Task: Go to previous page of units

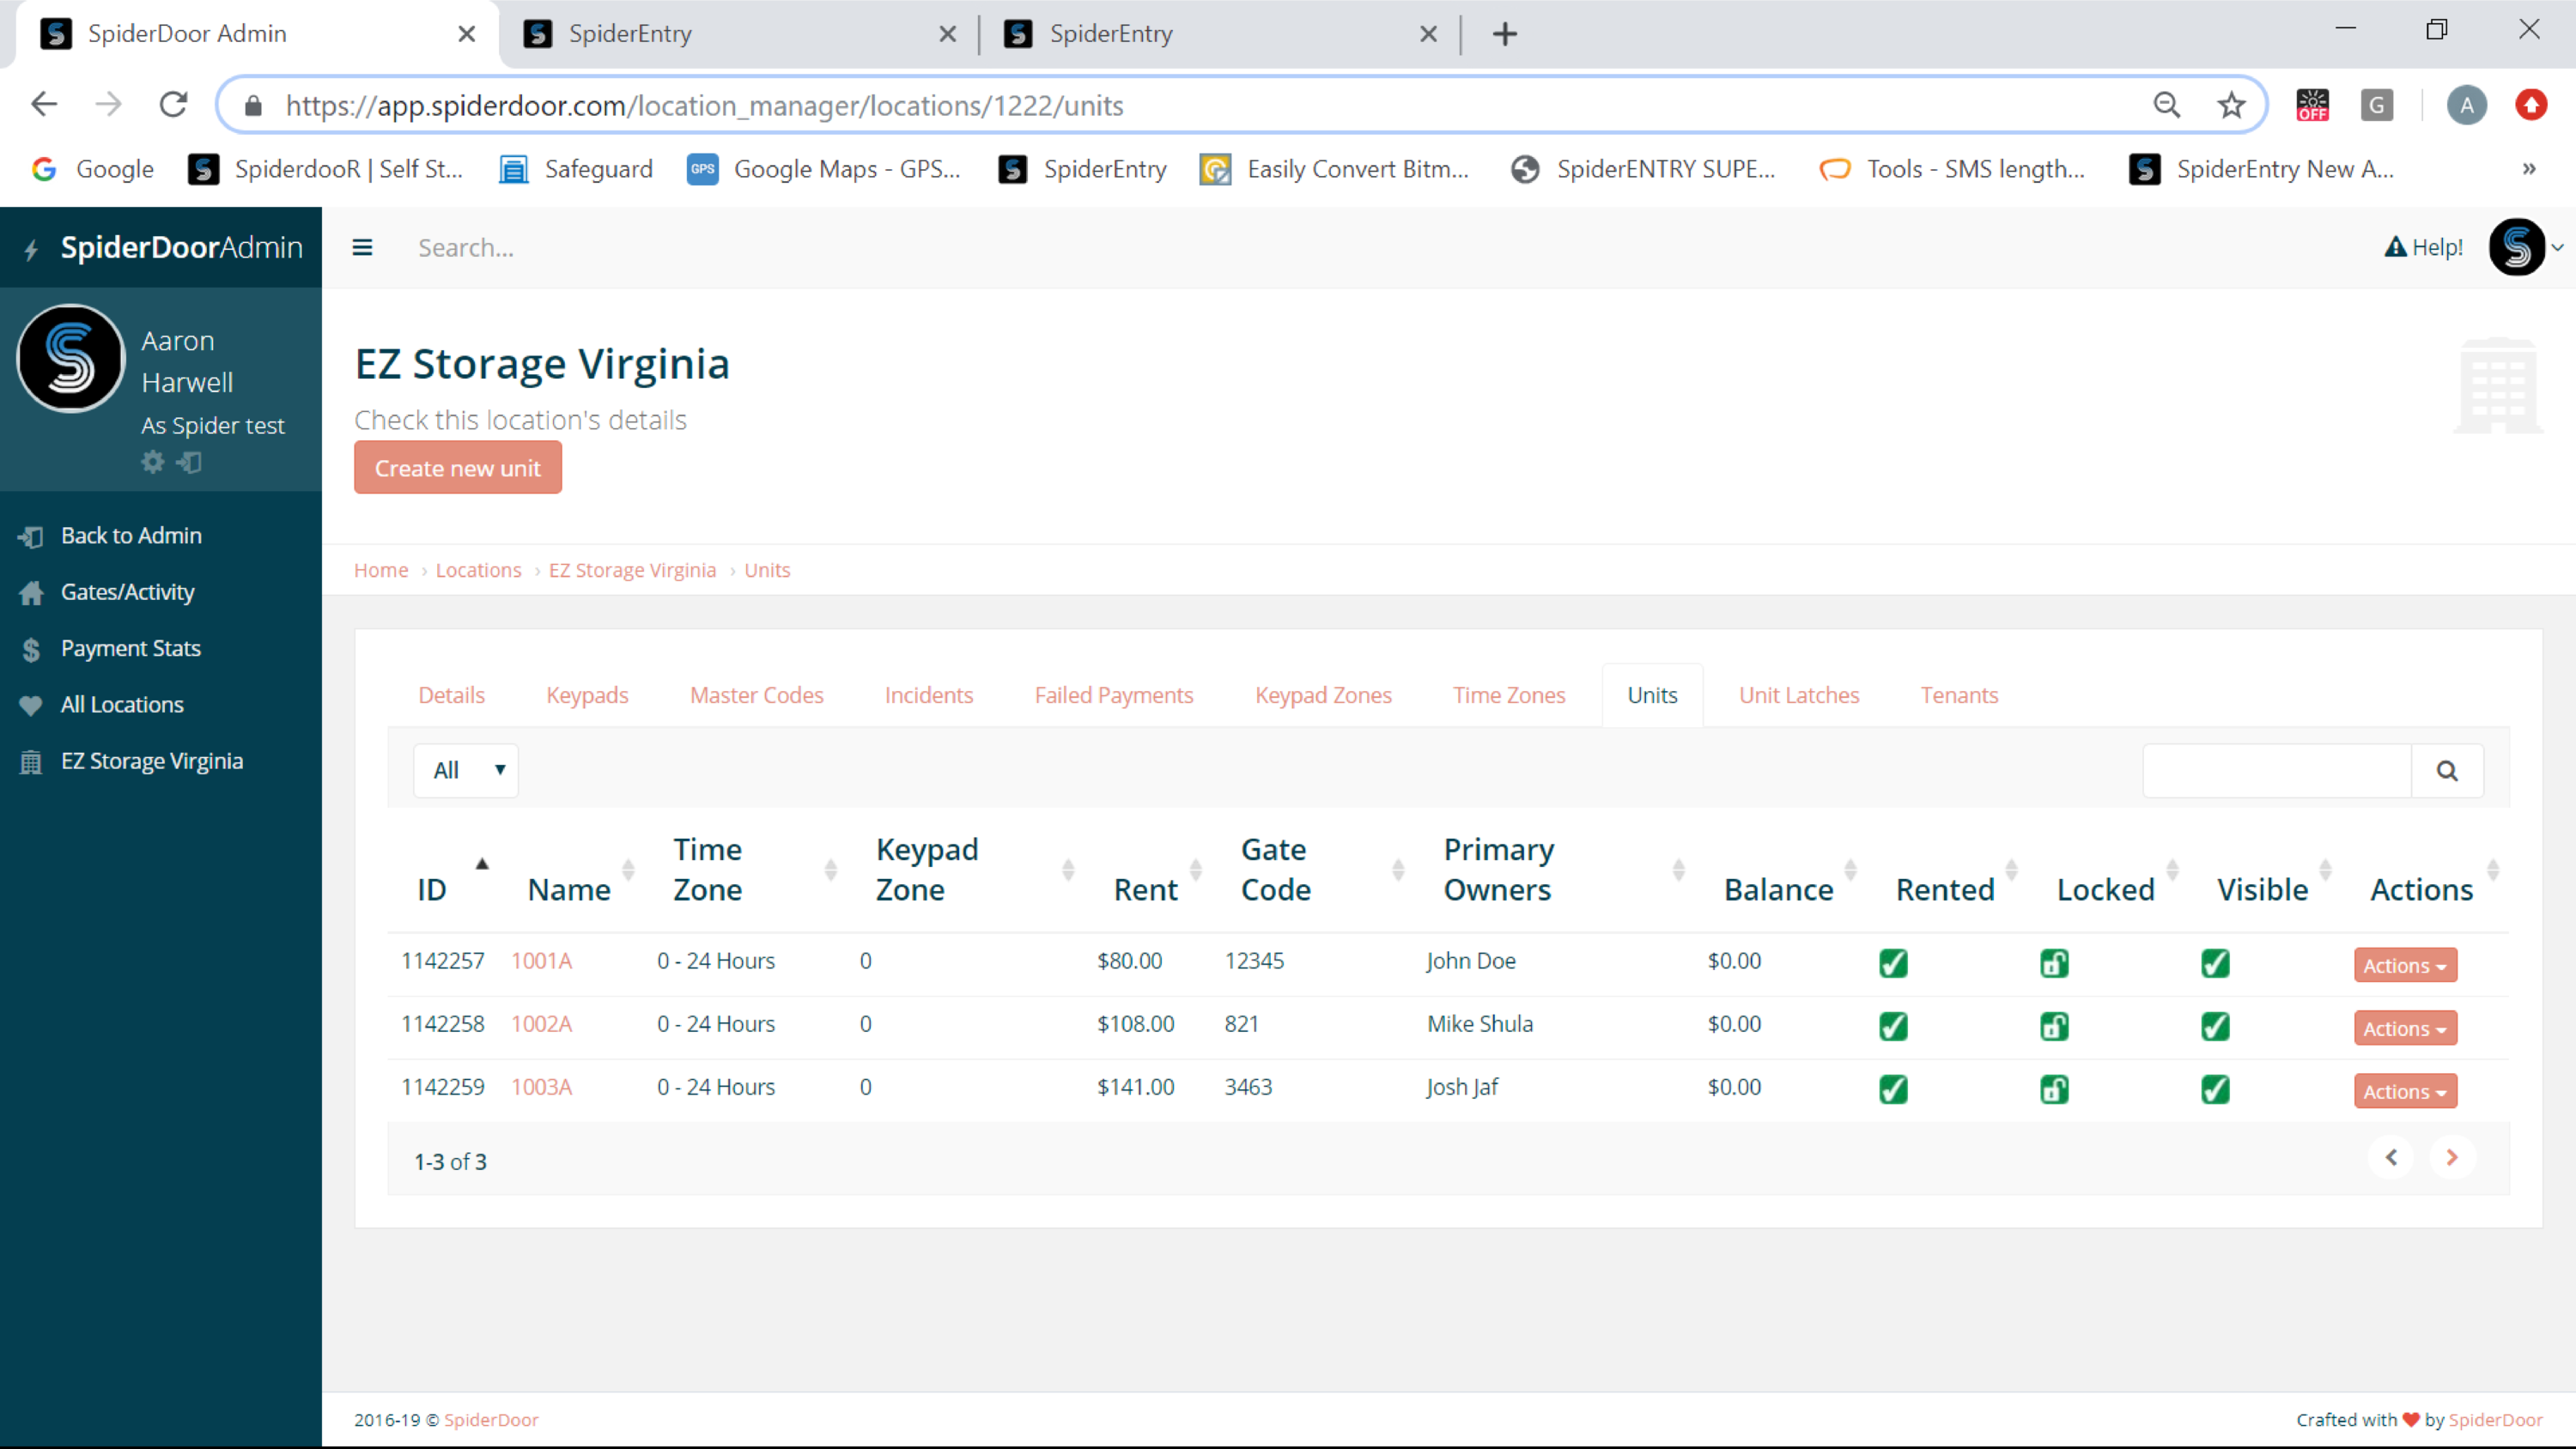Action: (x=2391, y=1157)
